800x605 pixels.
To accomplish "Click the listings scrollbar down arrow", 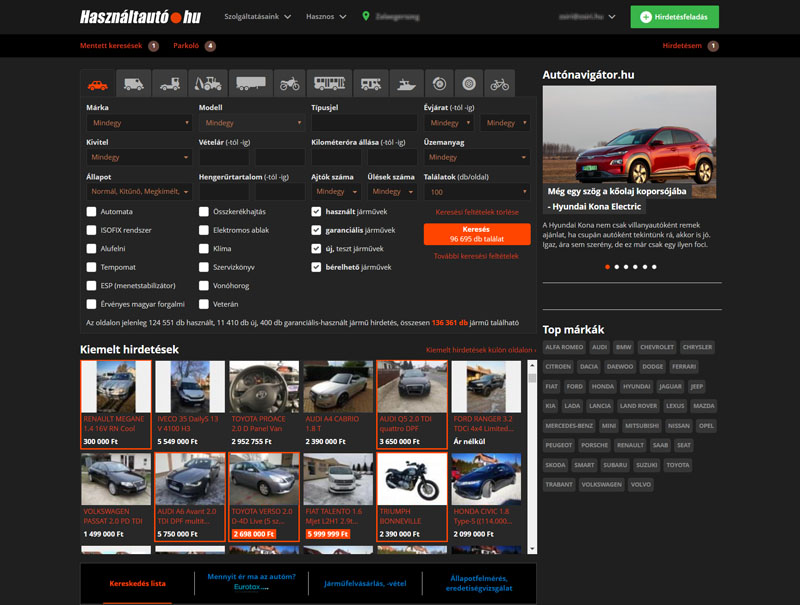I will [x=532, y=549].
